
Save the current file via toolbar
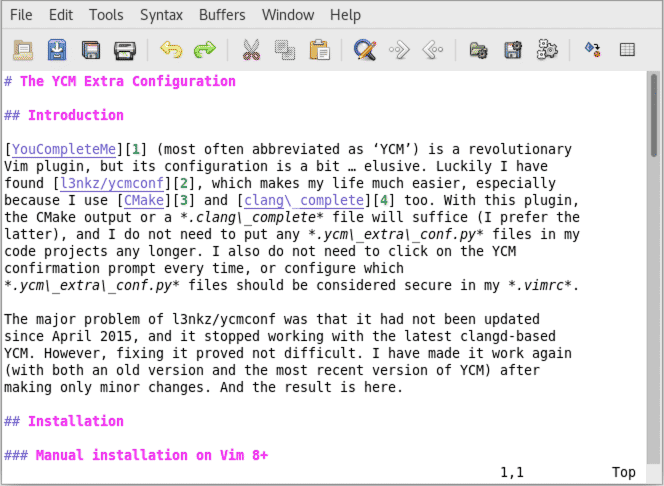point(57,49)
